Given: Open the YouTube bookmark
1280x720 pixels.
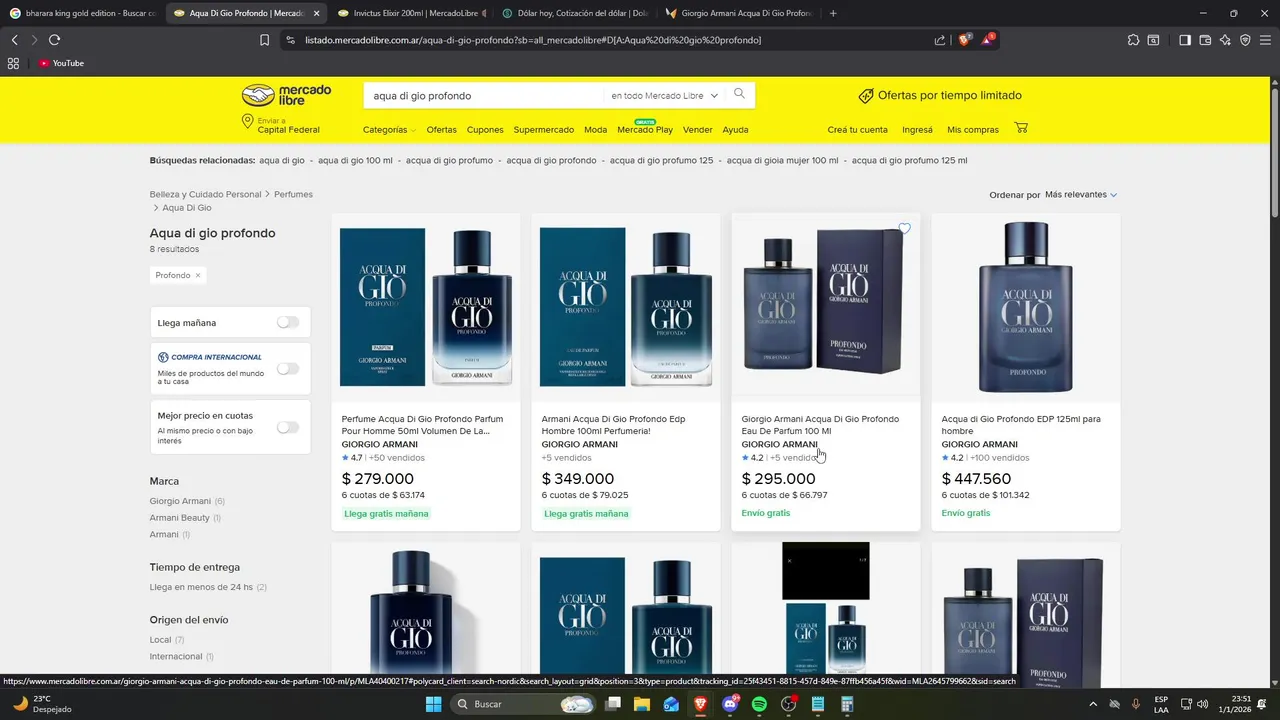Looking at the screenshot, I should (62, 63).
